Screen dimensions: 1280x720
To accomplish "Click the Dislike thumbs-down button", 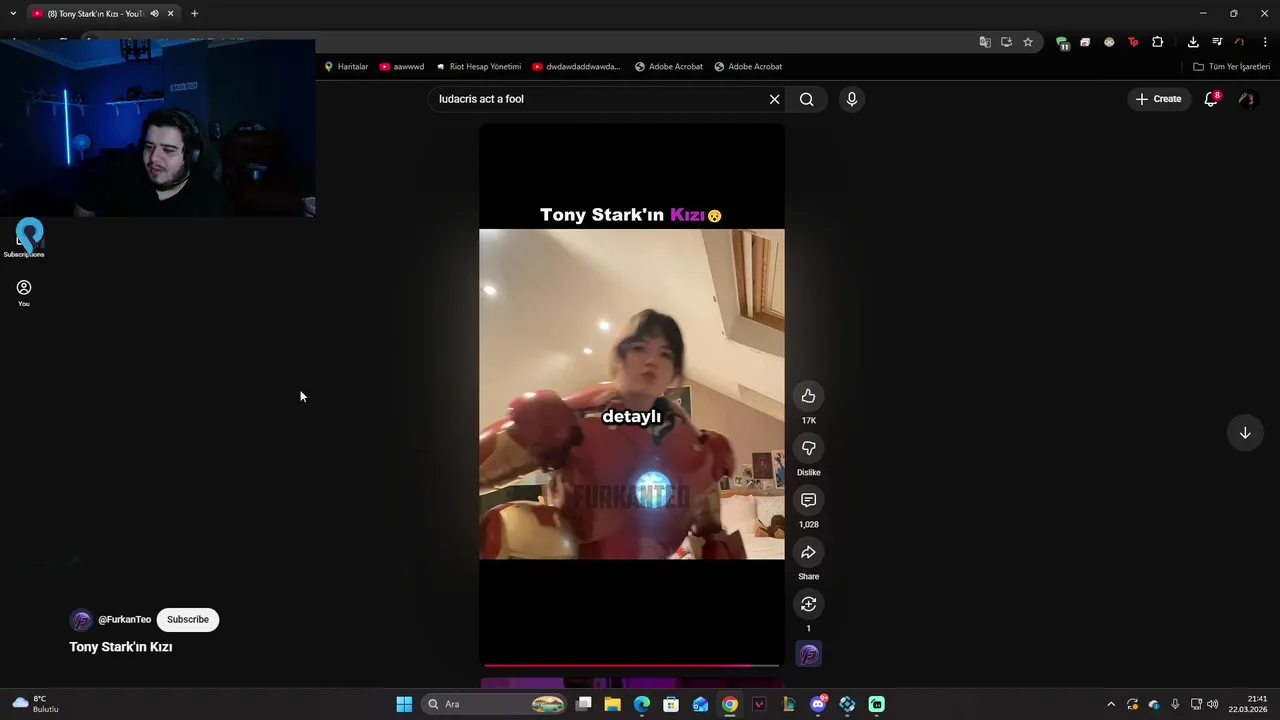I will click(808, 448).
